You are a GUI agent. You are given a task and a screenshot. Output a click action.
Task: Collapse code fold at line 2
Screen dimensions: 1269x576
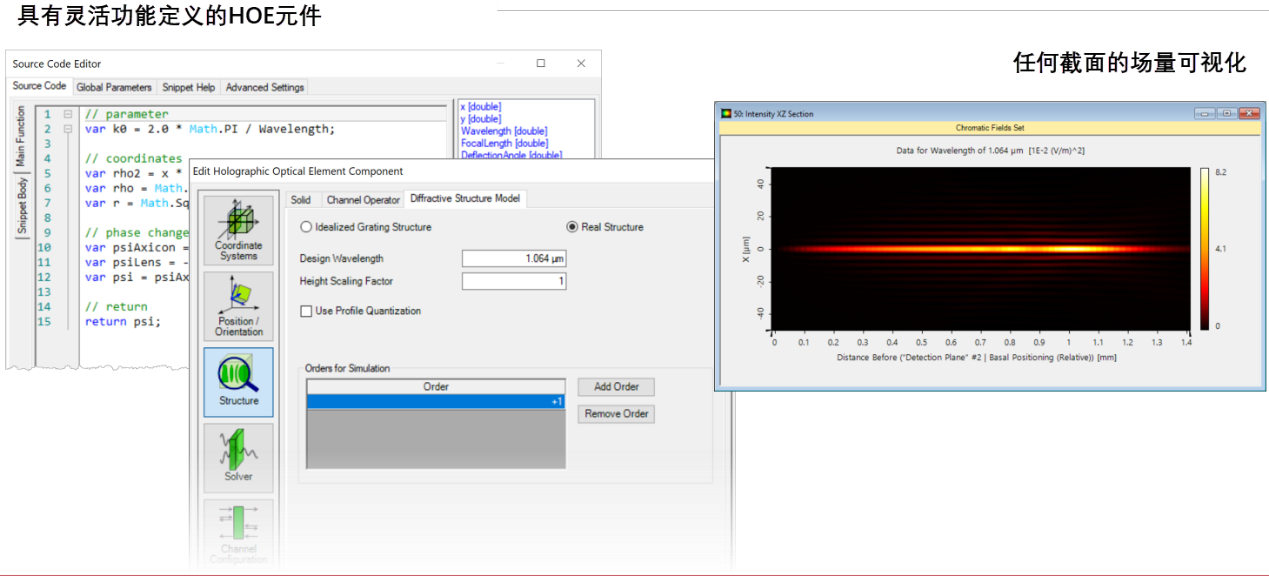pyautogui.click(x=68, y=129)
